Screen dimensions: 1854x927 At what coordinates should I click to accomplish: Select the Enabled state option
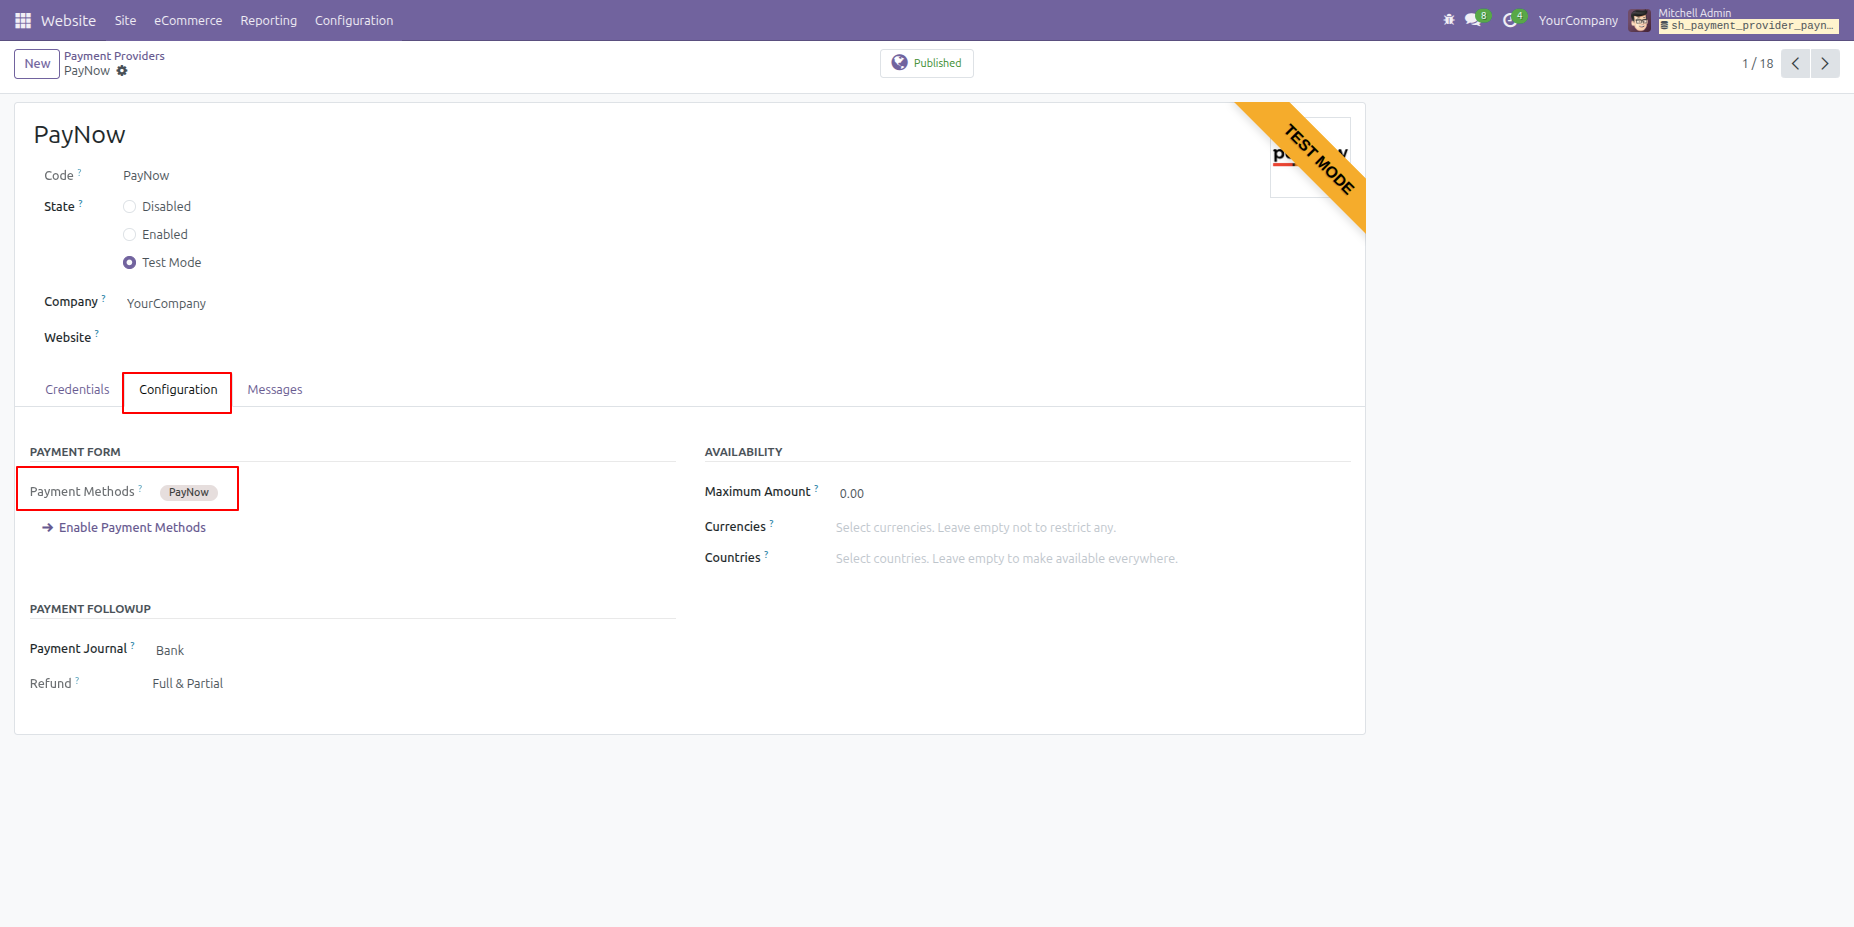(129, 235)
